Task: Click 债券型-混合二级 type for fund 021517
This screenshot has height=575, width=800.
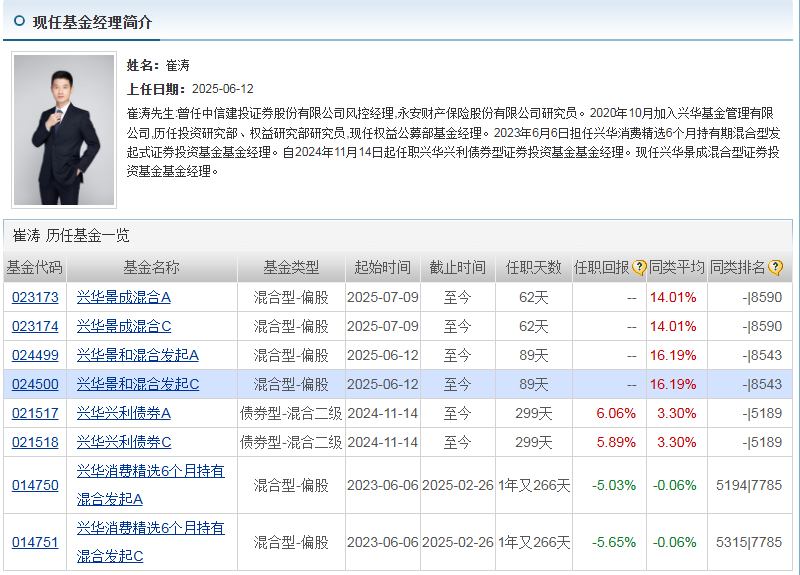Action: pyautogui.click(x=291, y=414)
